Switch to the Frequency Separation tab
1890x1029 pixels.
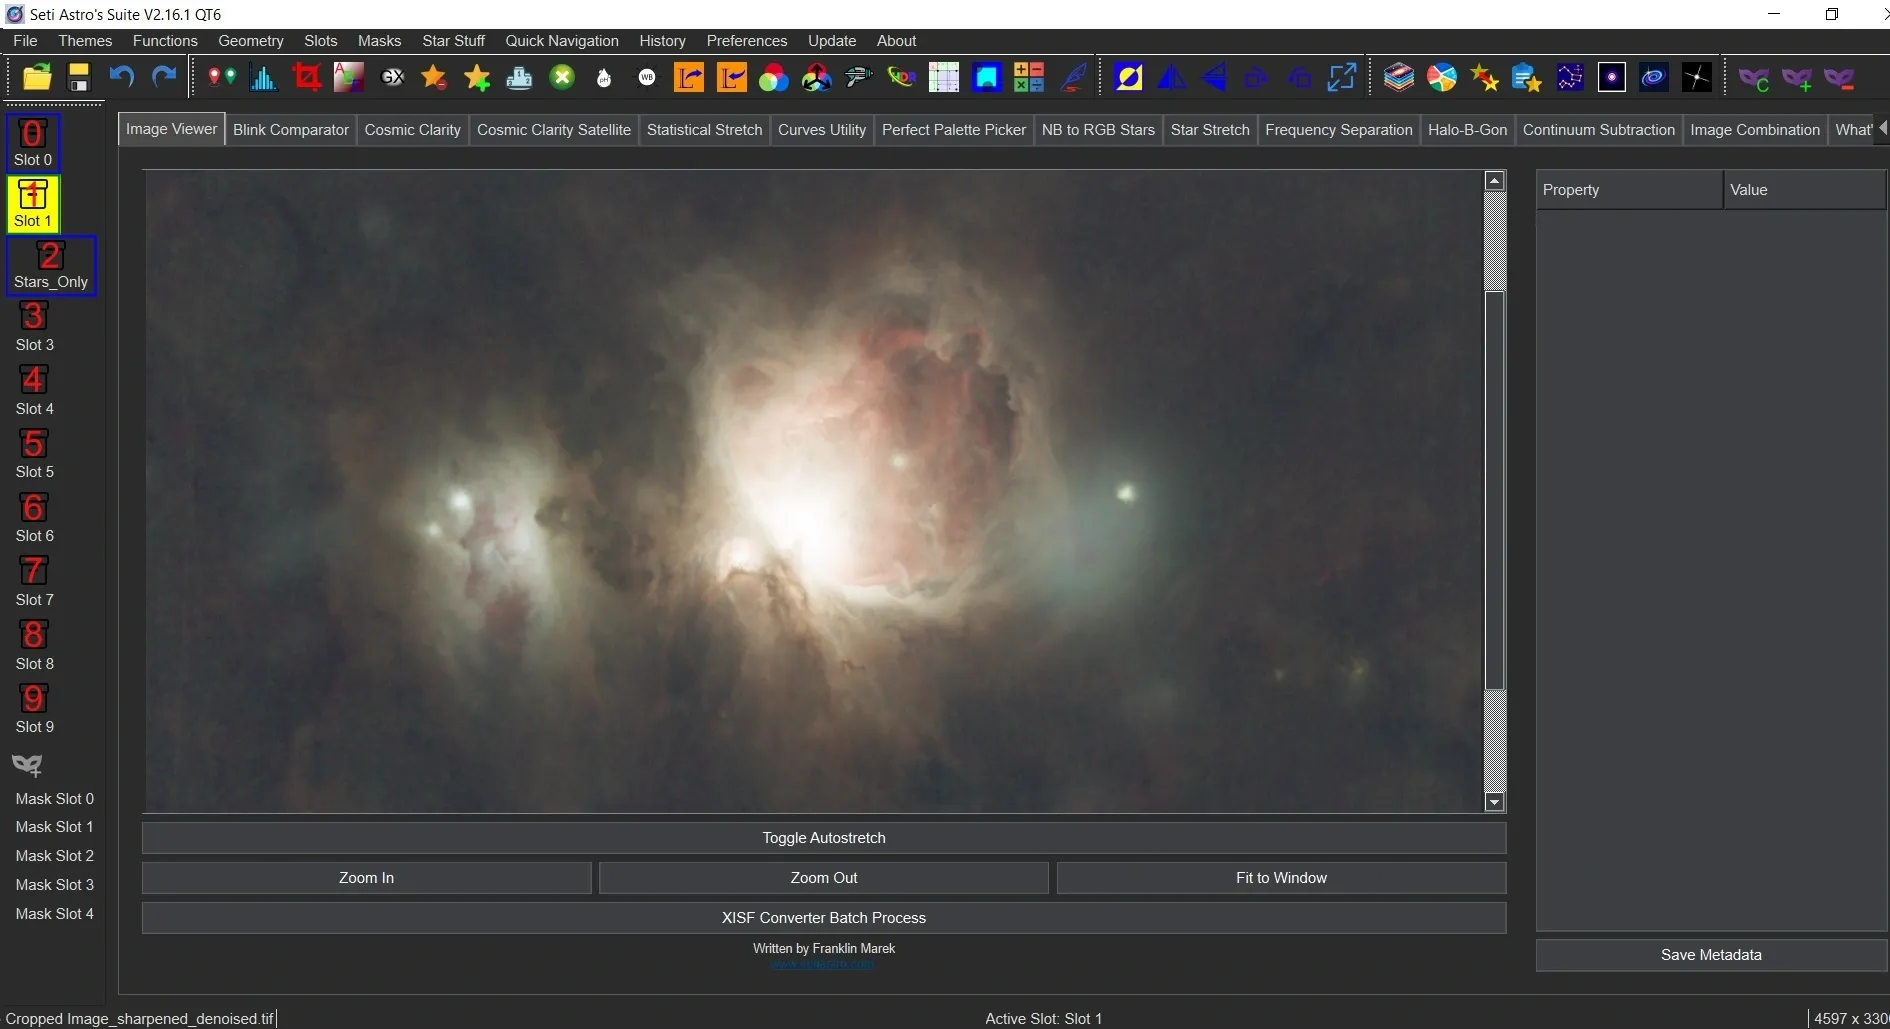point(1339,129)
